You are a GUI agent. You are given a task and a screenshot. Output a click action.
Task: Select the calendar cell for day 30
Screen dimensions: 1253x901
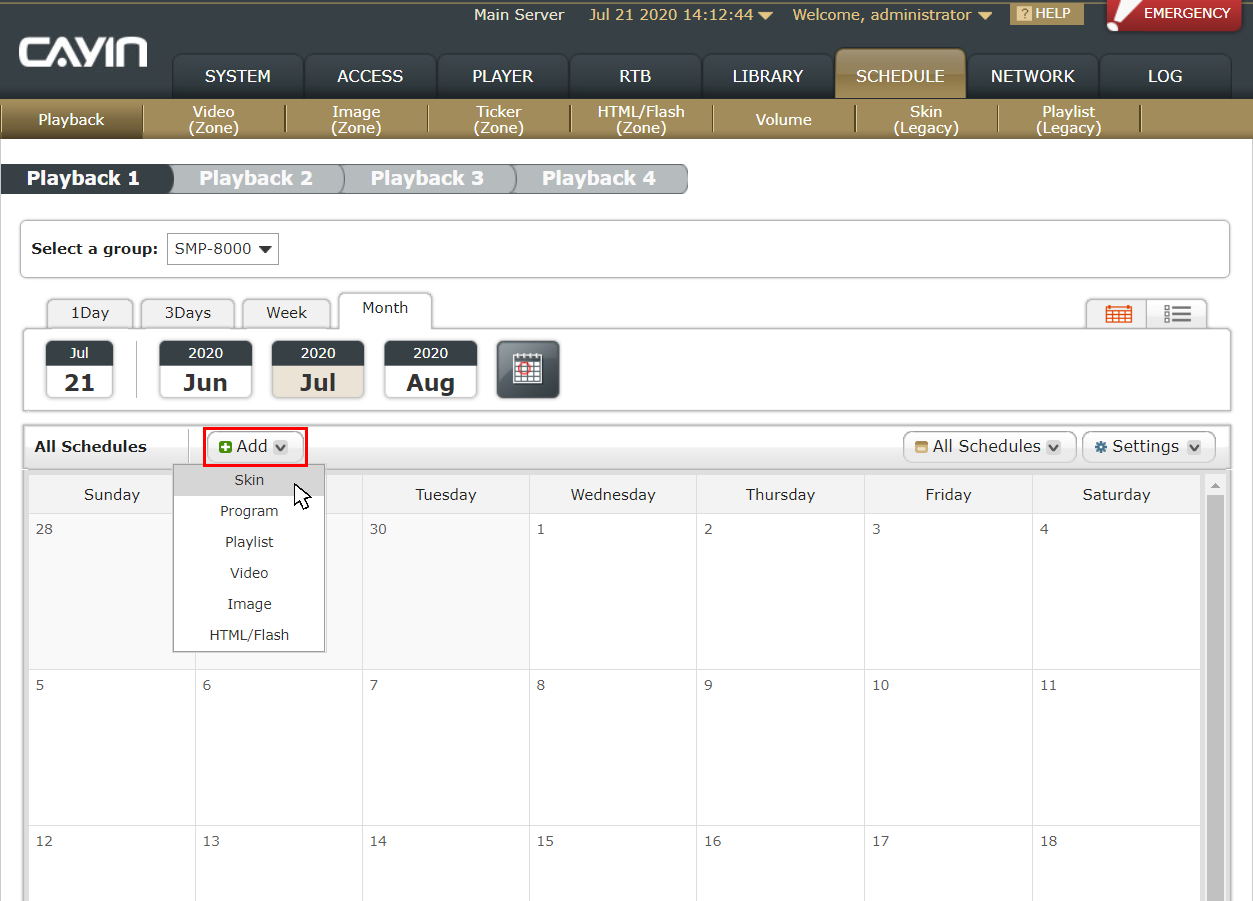pos(446,591)
